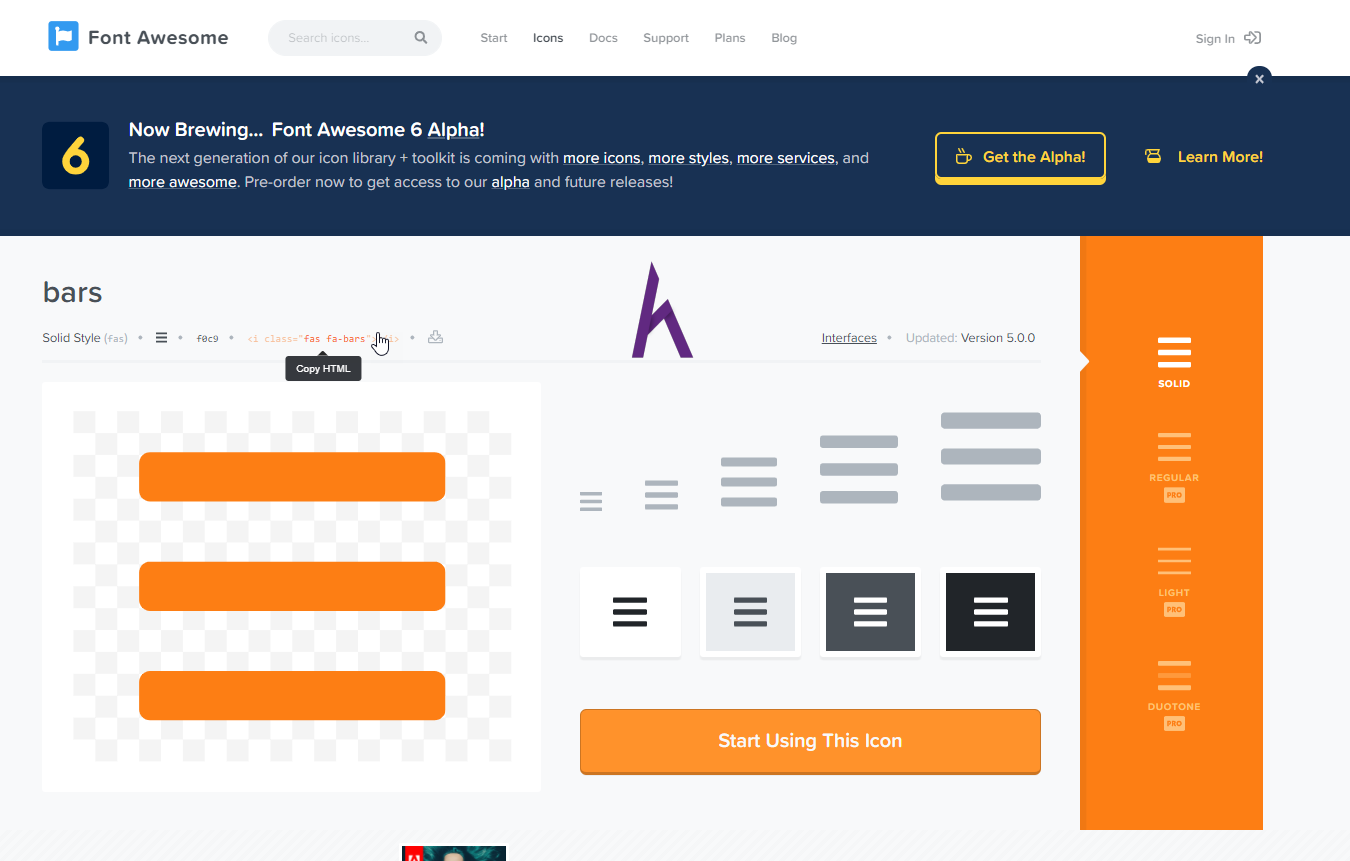Close the Font Awesome 6 banner
1350x861 pixels.
coord(1259,78)
